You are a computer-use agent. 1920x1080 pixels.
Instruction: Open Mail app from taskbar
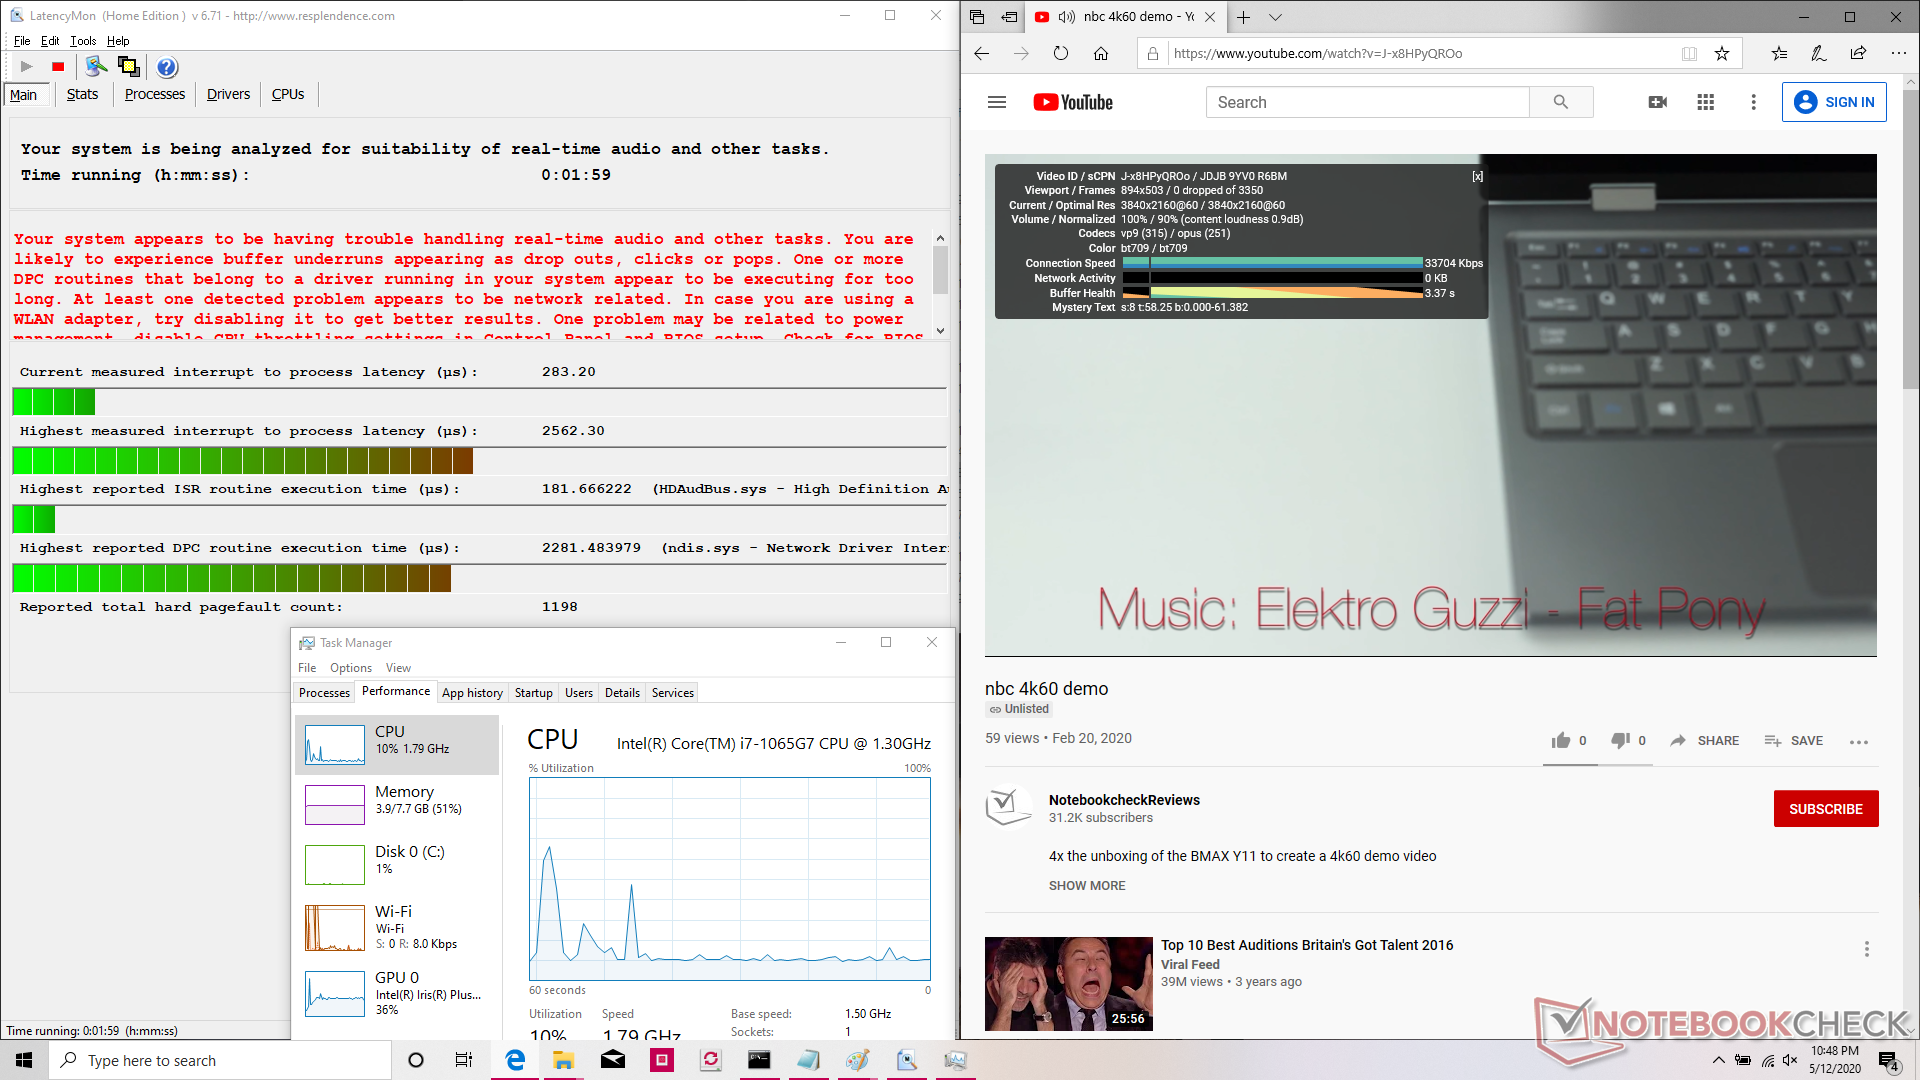tap(613, 1060)
